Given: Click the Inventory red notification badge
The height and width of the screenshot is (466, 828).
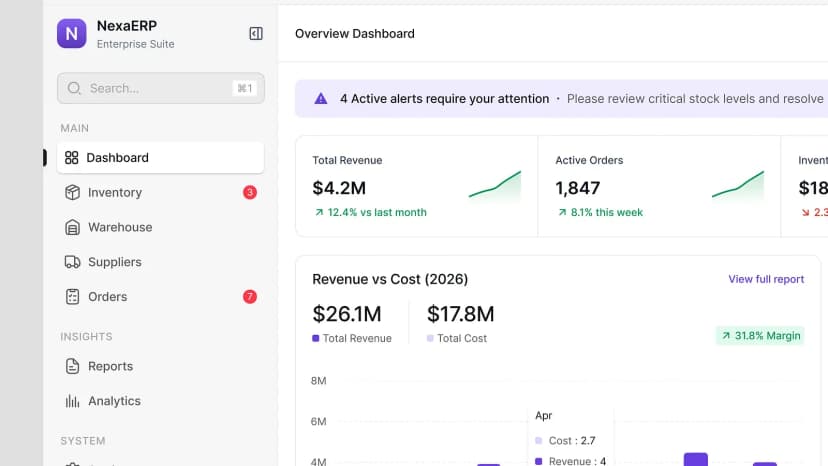Looking at the screenshot, I should tap(250, 192).
